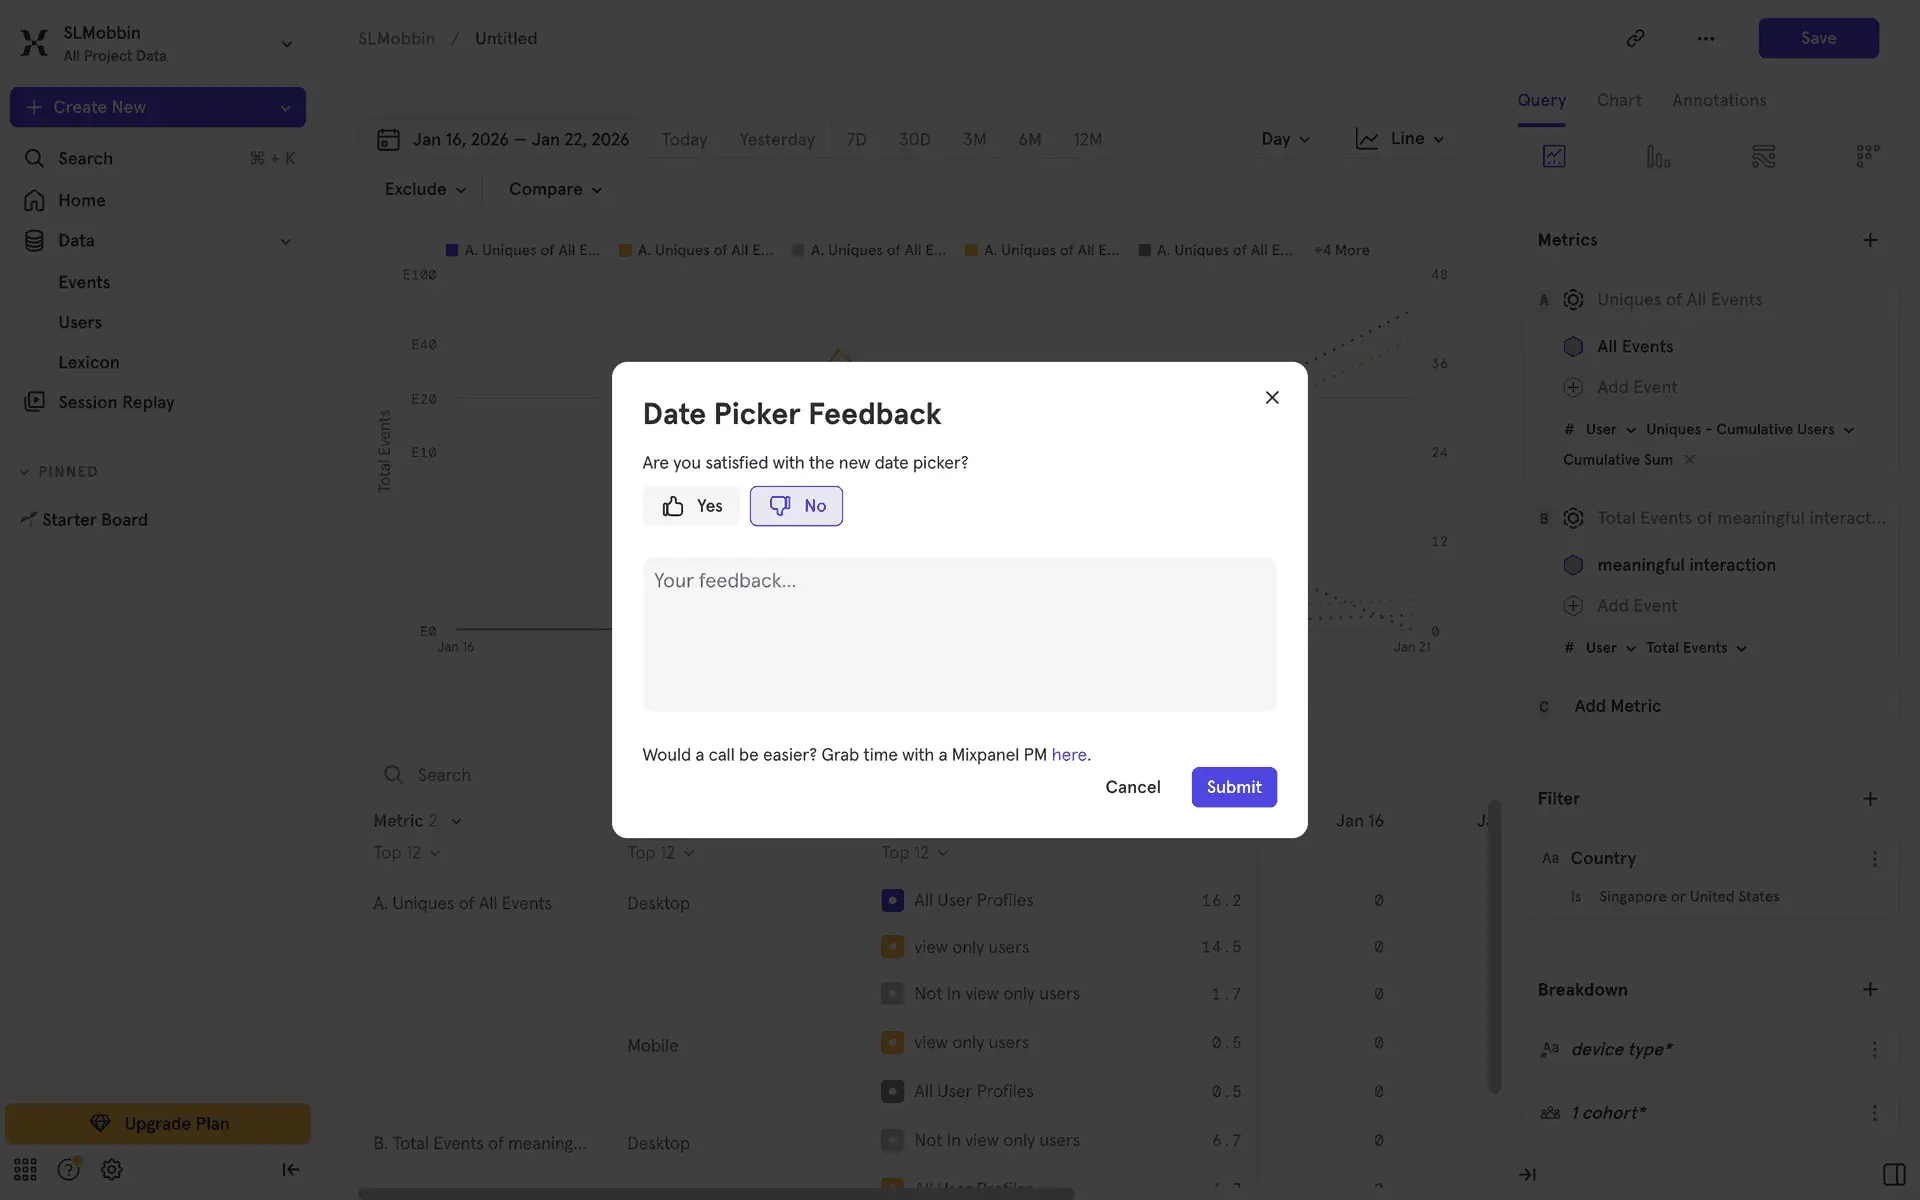Collapse the left sidebar with arrow icon
Image resolution: width=1920 pixels, height=1200 pixels.
coord(290,1169)
